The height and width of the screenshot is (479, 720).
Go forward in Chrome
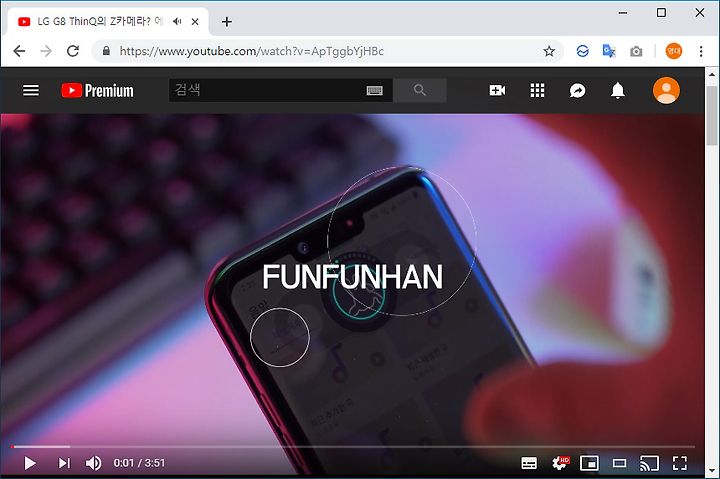coord(46,51)
